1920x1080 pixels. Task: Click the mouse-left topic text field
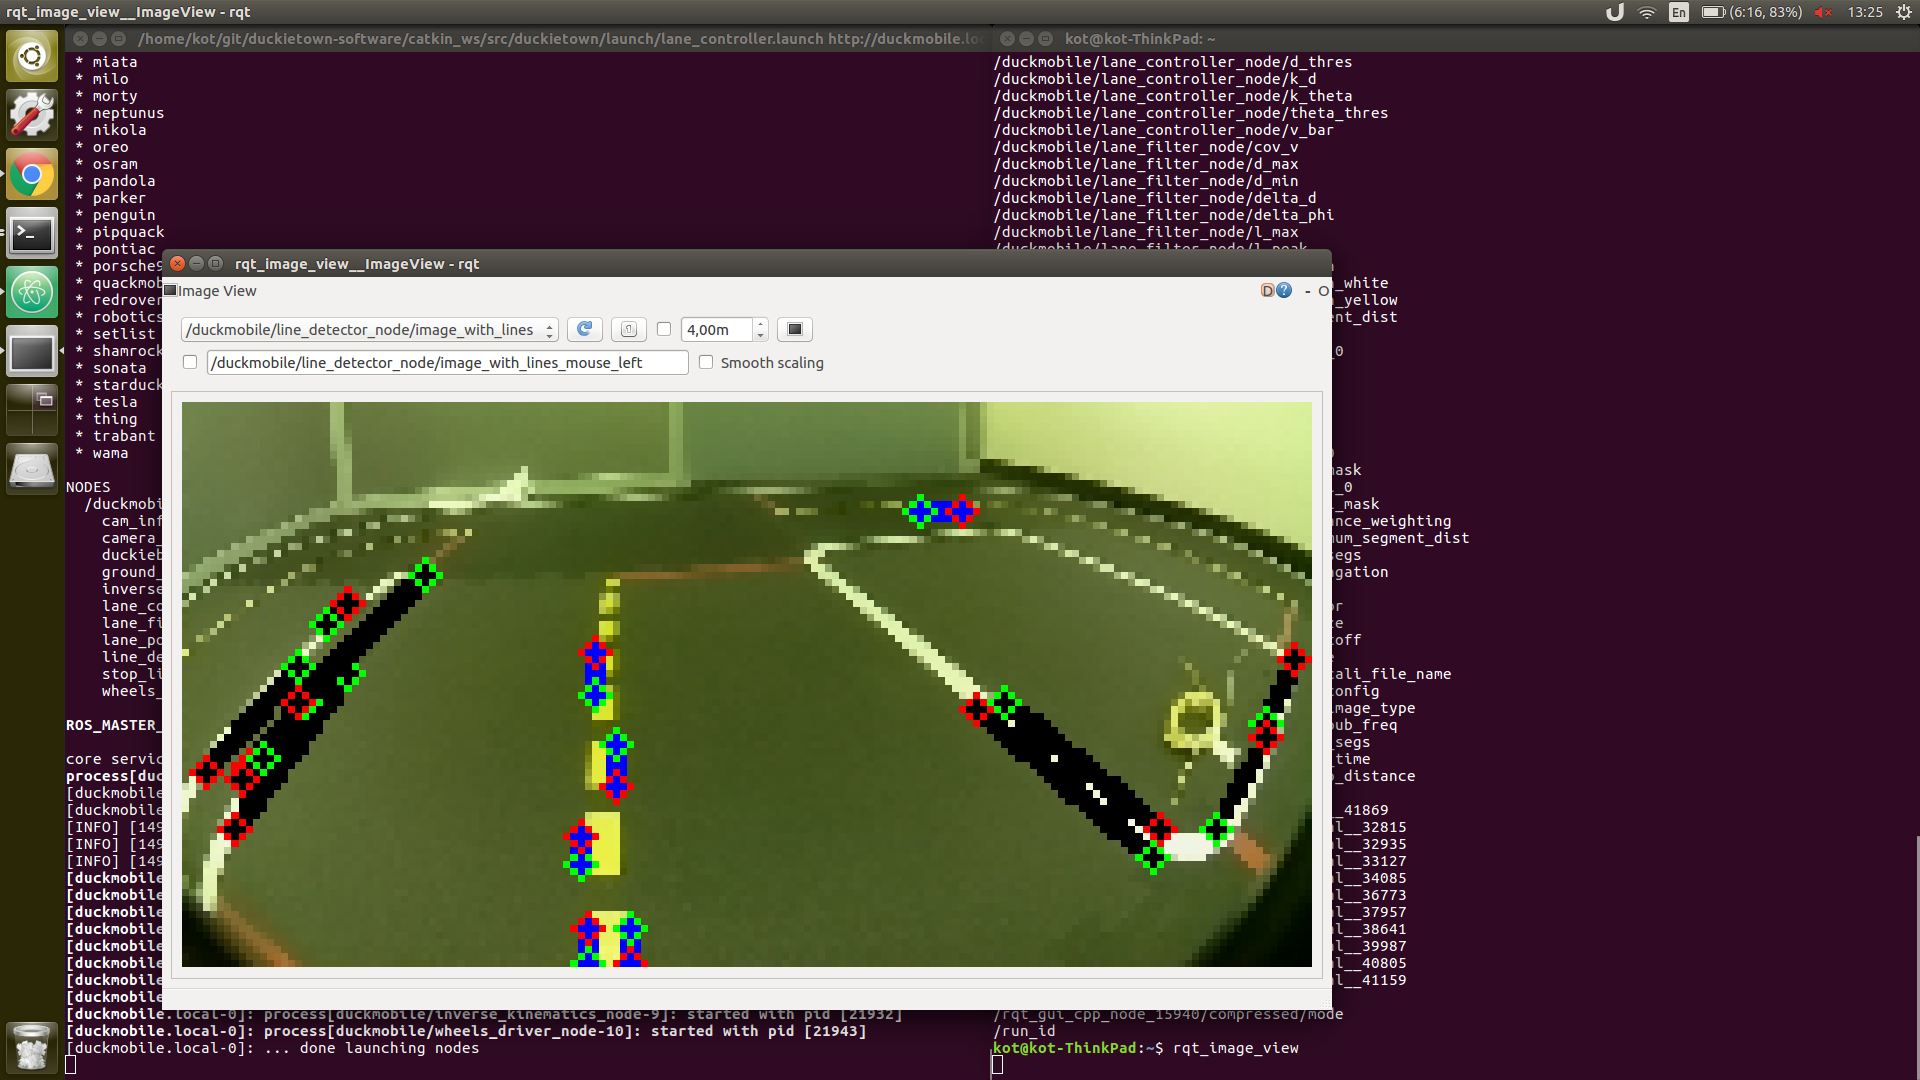click(447, 362)
